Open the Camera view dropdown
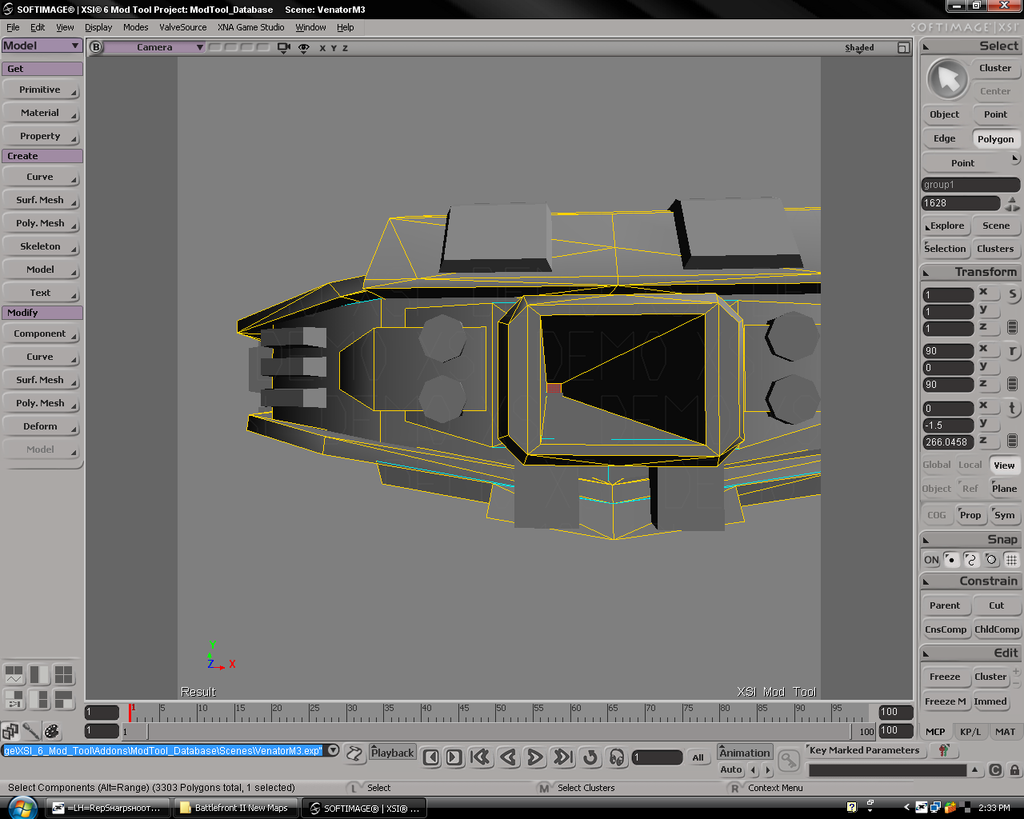Viewport: 1024px width, 819px height. (155, 47)
